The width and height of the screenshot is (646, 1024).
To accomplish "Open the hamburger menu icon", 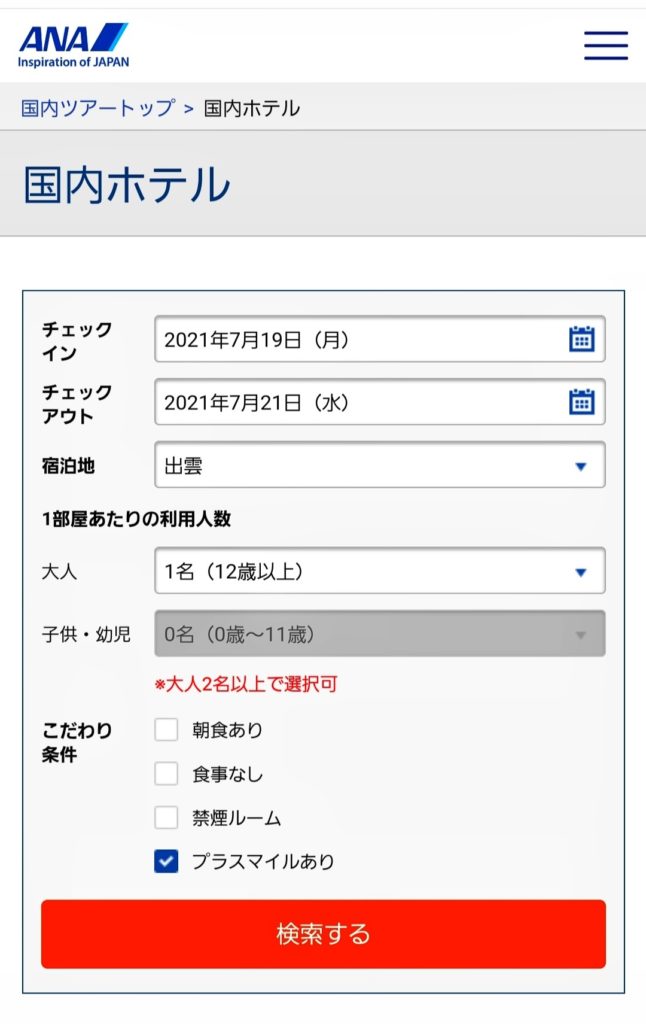I will pos(606,45).
